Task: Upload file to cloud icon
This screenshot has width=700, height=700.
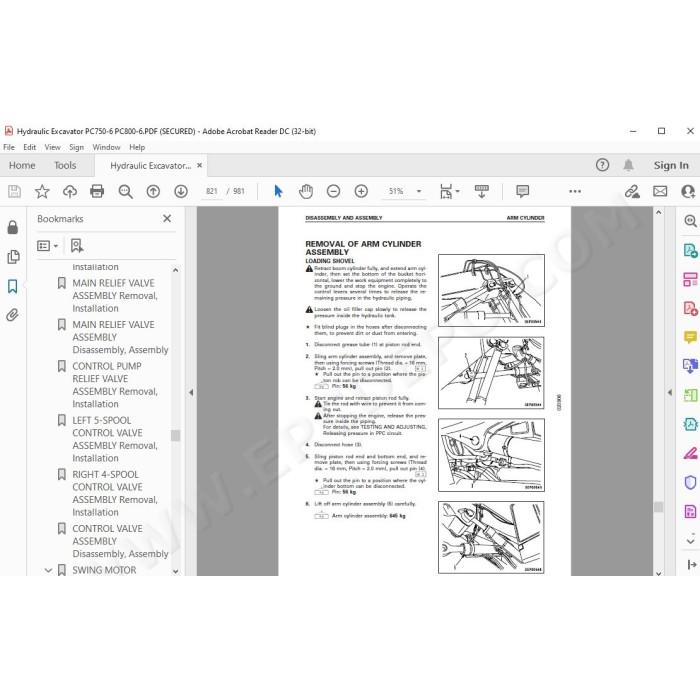Action: [x=70, y=192]
